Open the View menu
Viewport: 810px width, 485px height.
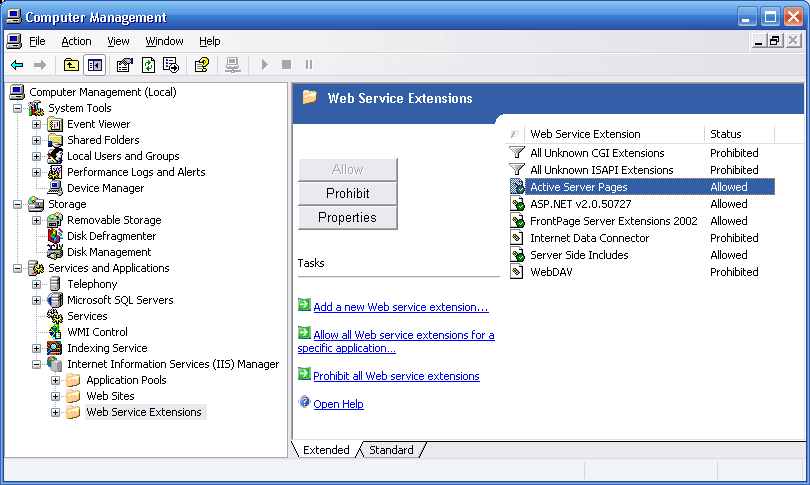coord(118,41)
